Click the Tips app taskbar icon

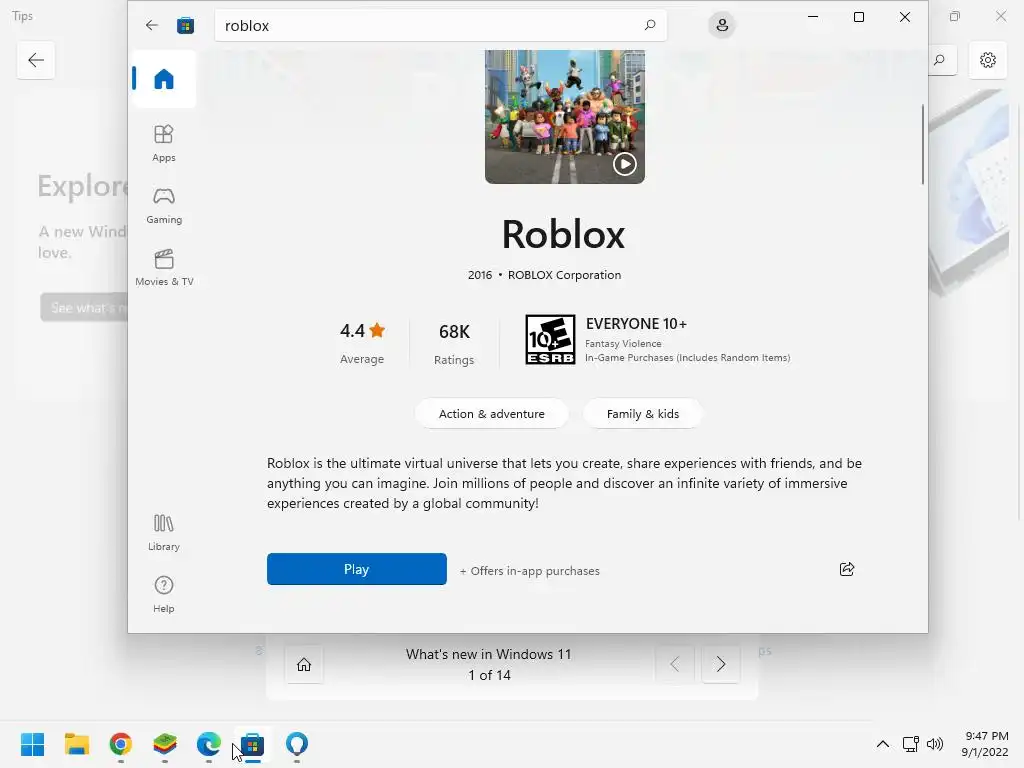click(296, 744)
